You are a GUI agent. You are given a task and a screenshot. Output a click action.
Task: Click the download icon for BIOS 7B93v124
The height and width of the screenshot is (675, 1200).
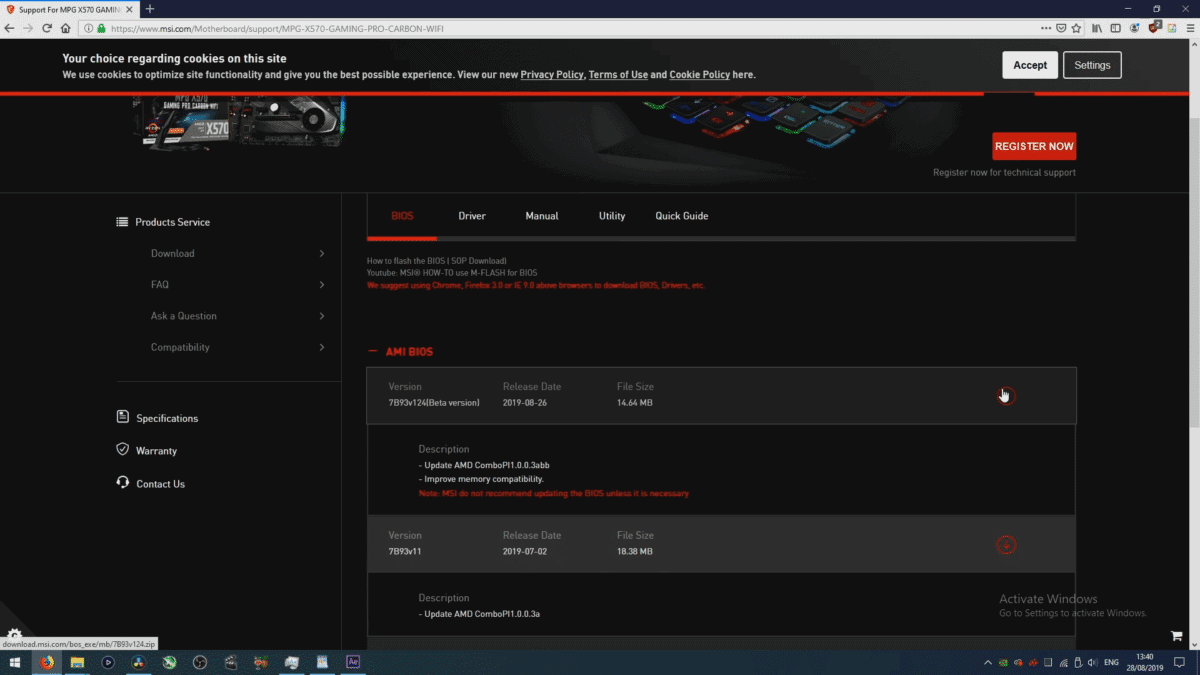point(1006,395)
